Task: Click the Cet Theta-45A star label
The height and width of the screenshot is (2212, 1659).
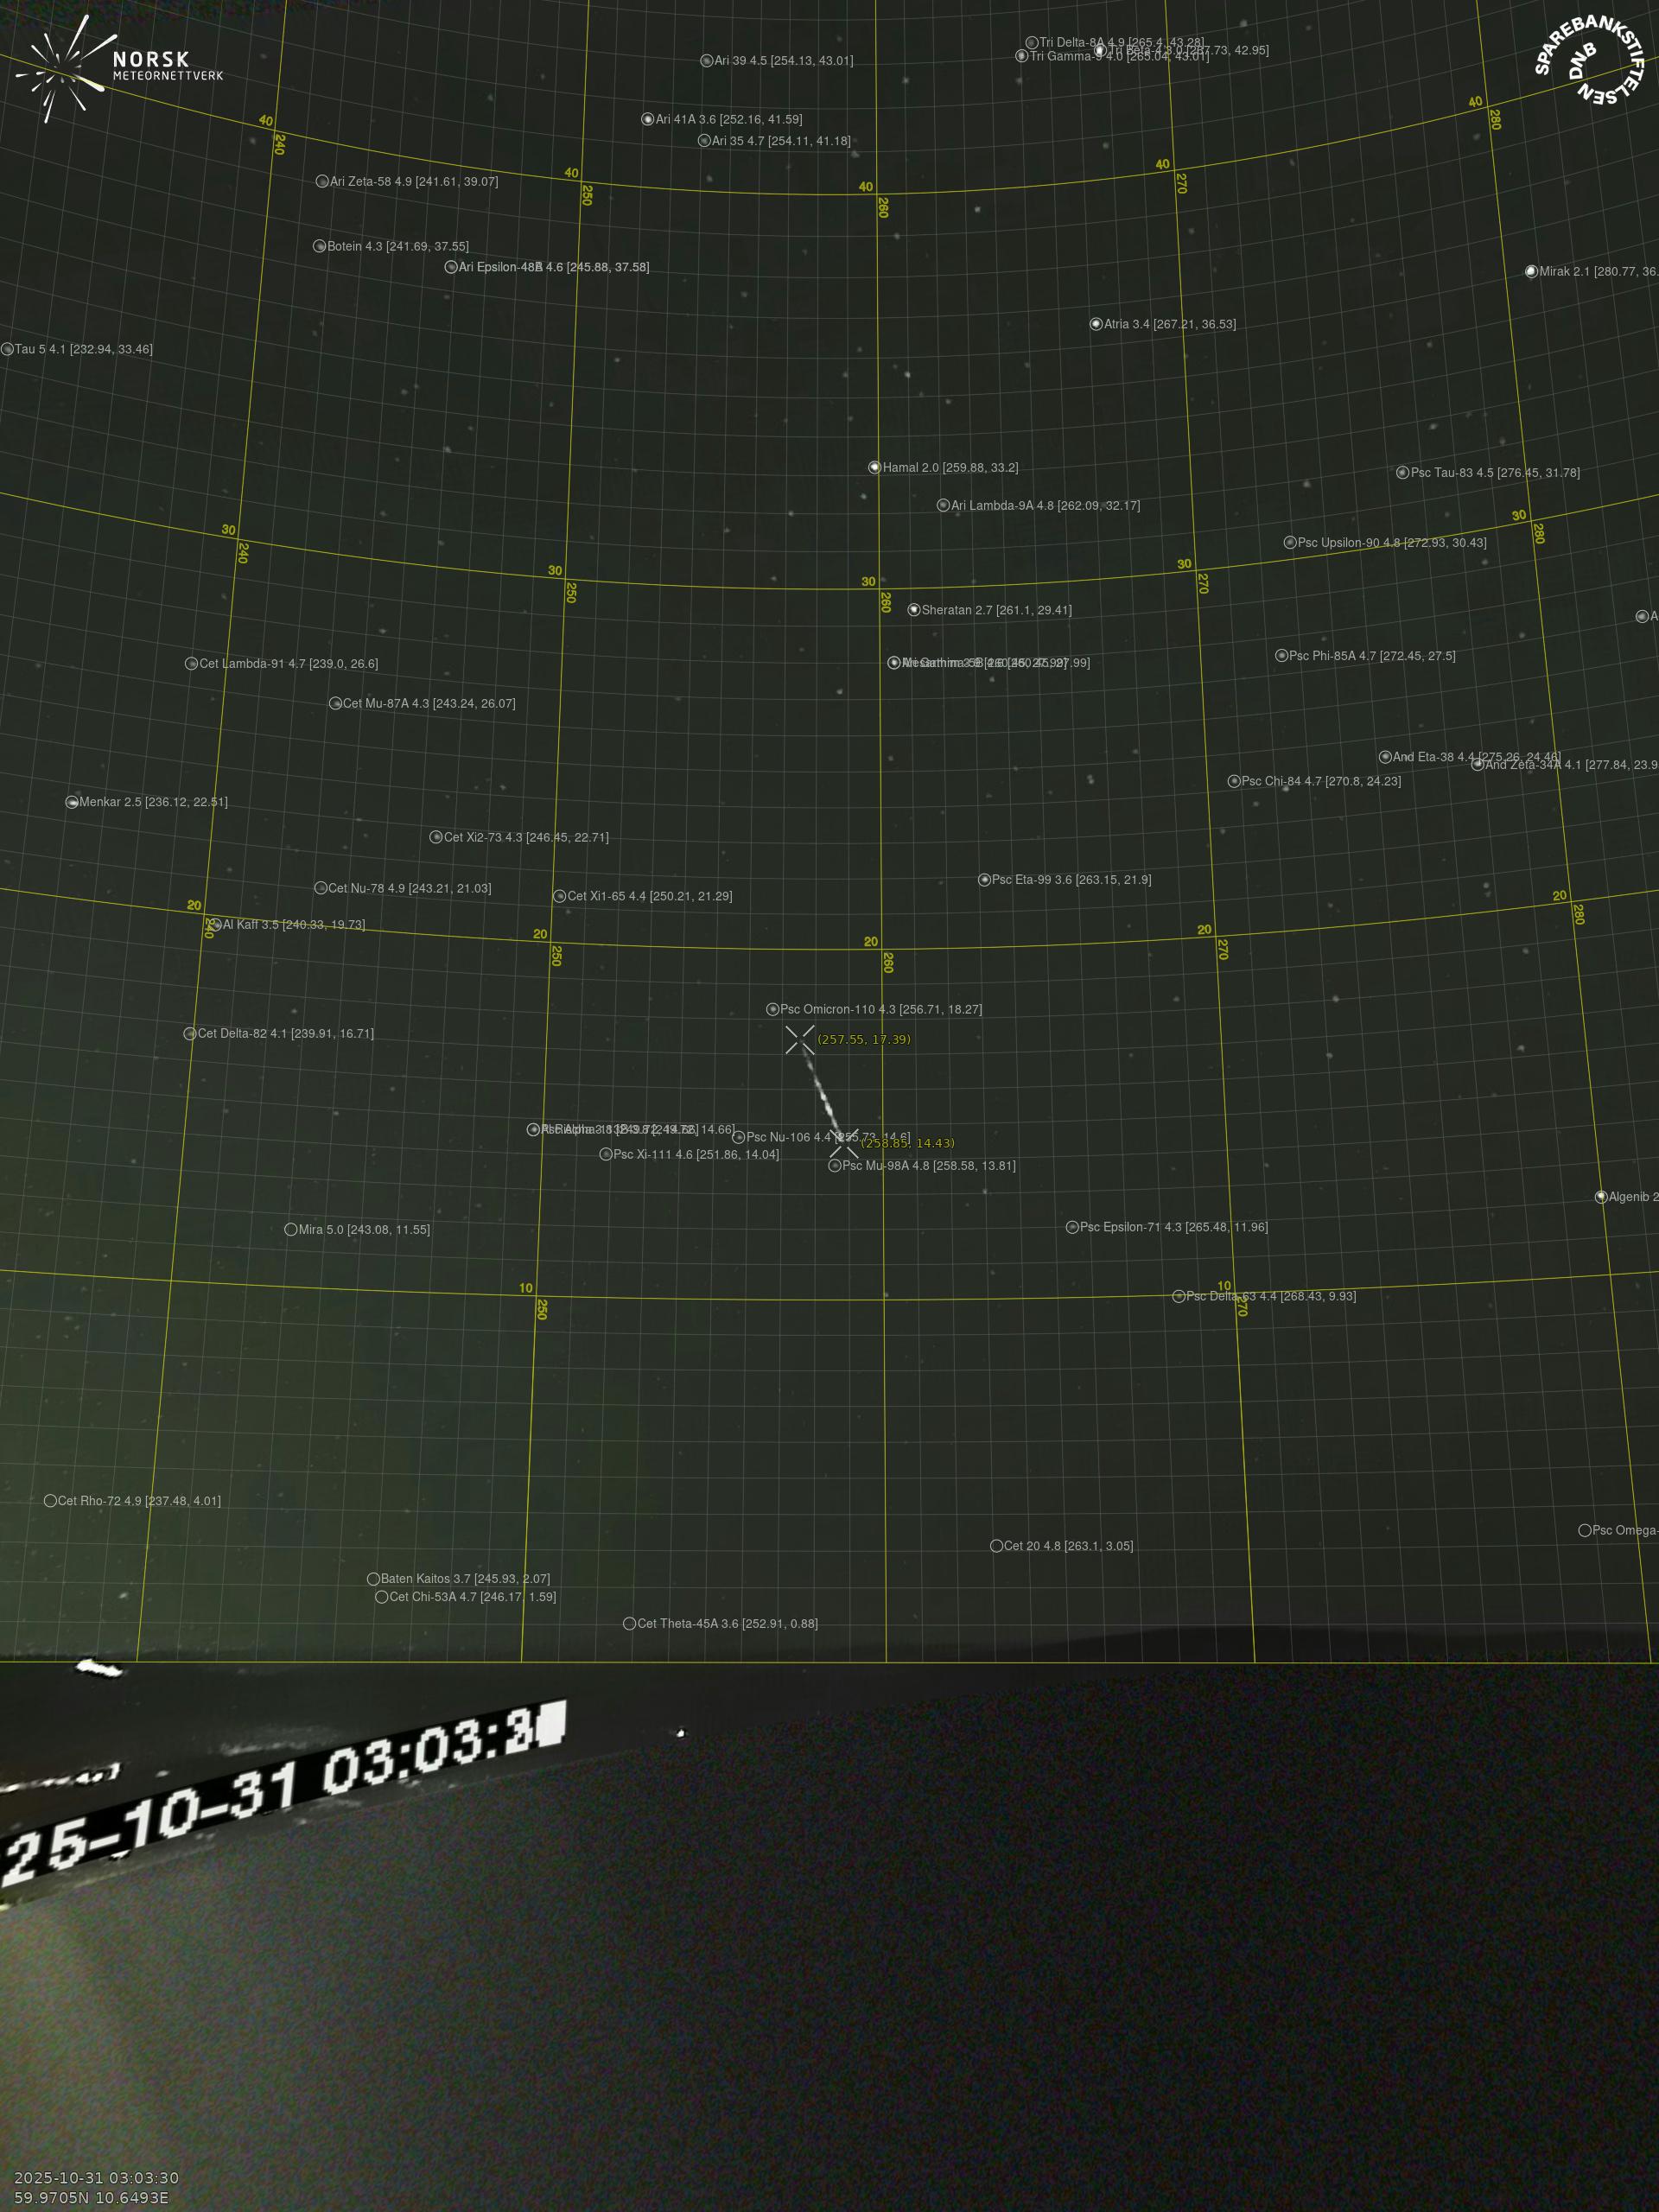Action: 727,1624
